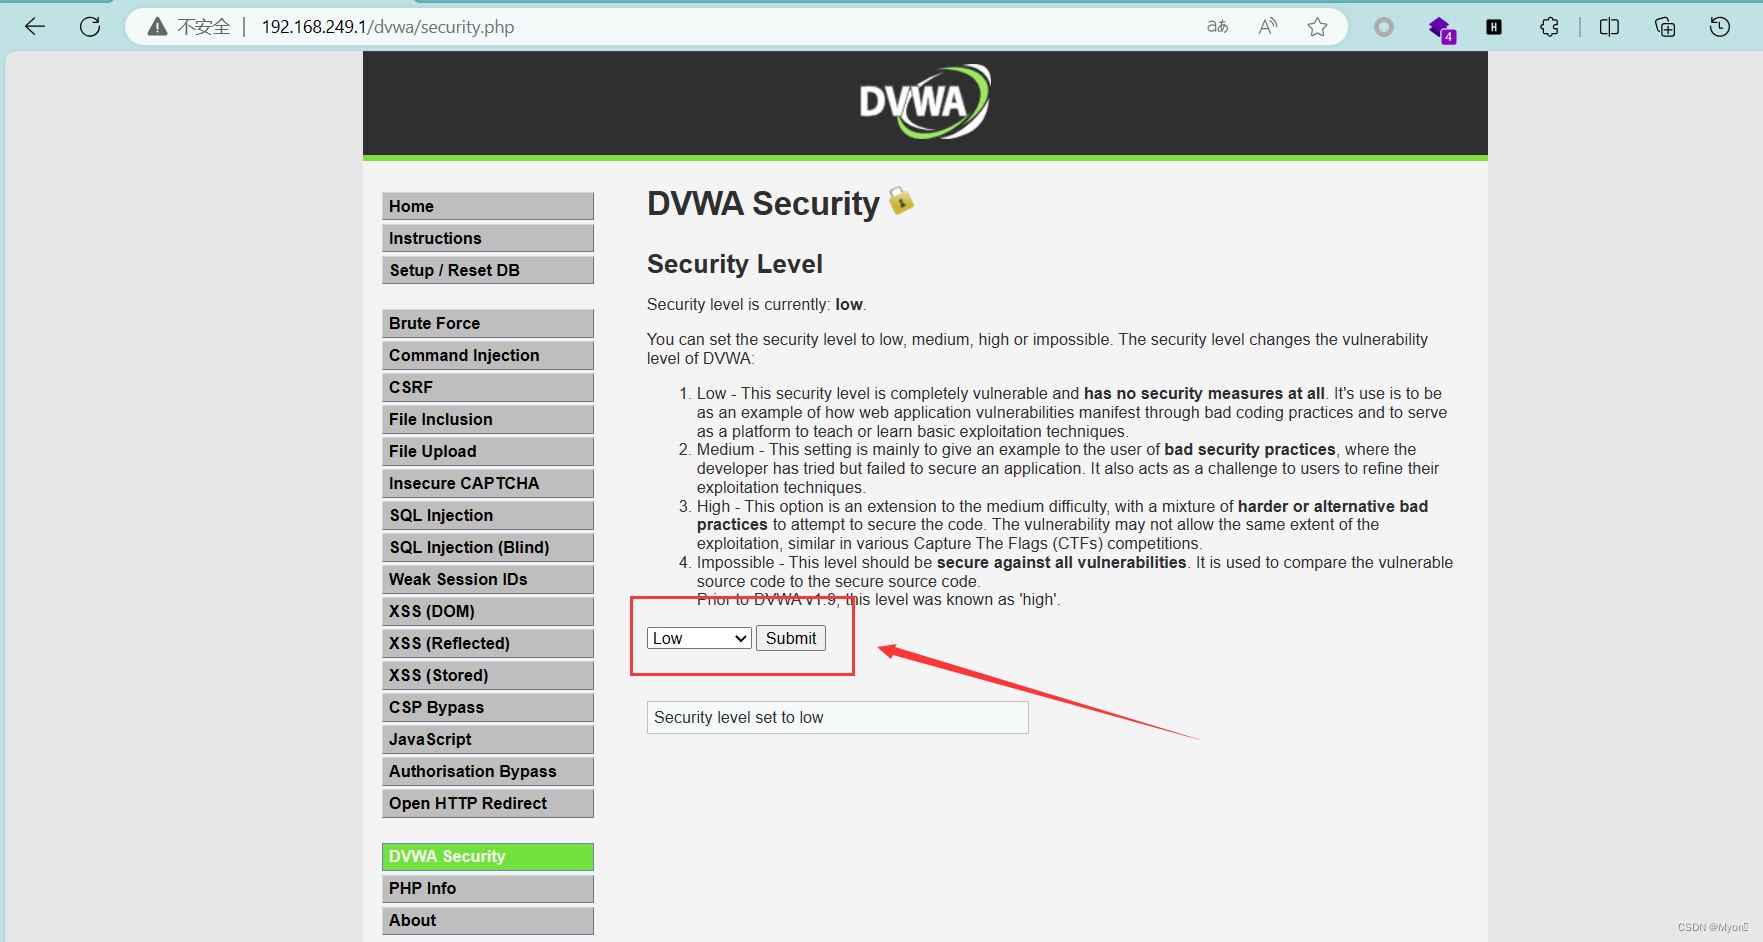Click the padlock icon beside DVWA Security
Viewport: 1763px width, 942px height.
coord(901,200)
